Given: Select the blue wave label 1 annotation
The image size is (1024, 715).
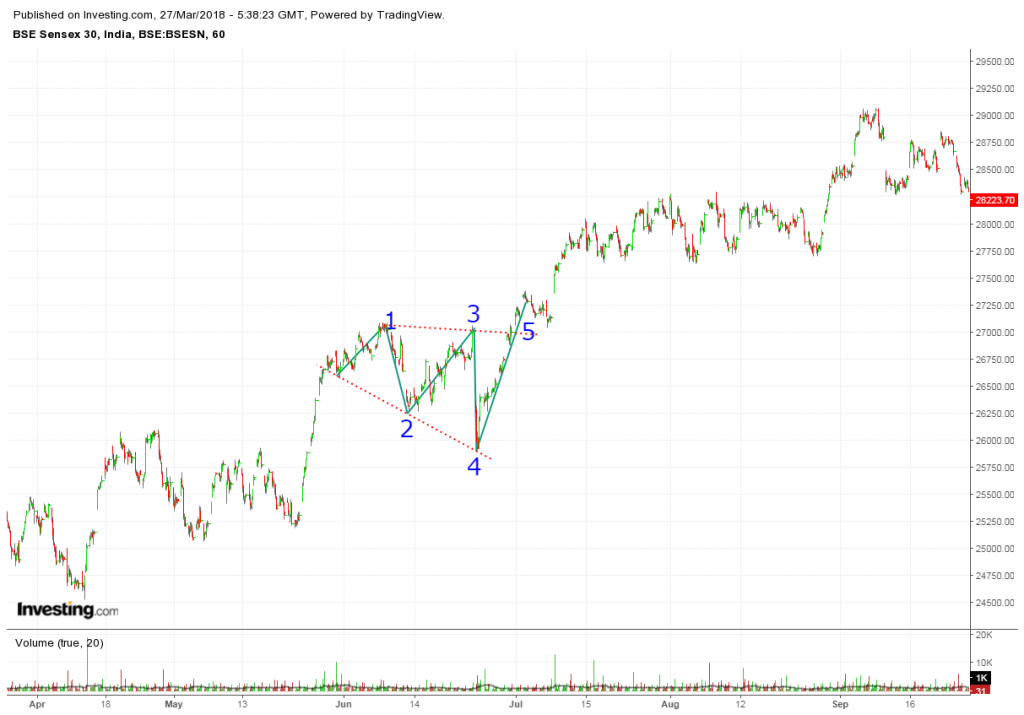Looking at the screenshot, I should click(x=389, y=318).
